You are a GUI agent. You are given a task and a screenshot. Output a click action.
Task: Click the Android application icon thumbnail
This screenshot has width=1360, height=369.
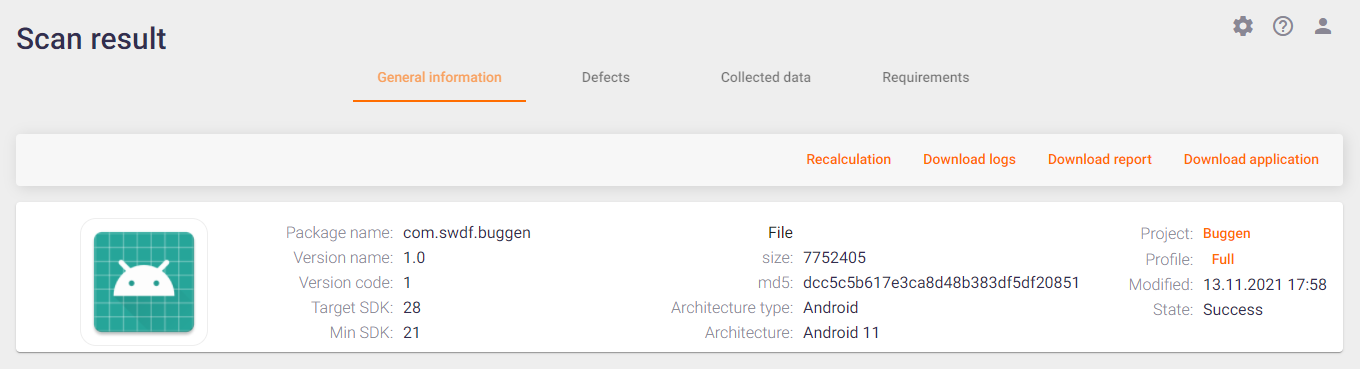click(x=144, y=282)
